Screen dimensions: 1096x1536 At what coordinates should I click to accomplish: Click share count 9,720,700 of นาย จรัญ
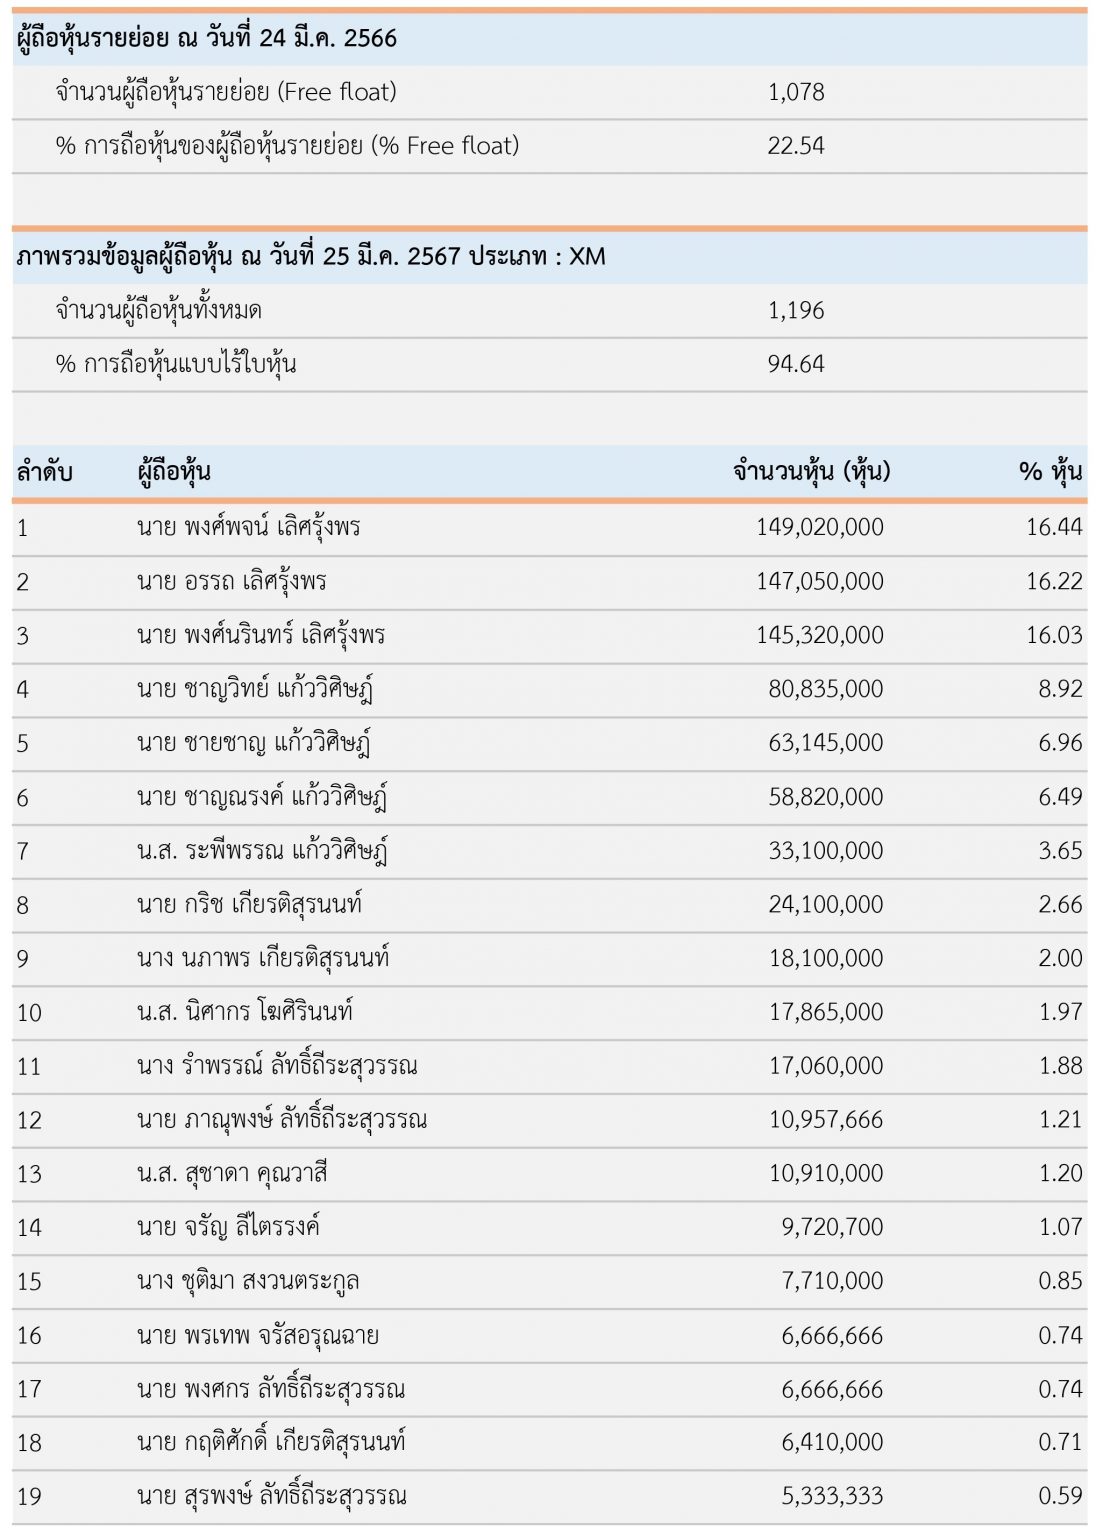(832, 1227)
